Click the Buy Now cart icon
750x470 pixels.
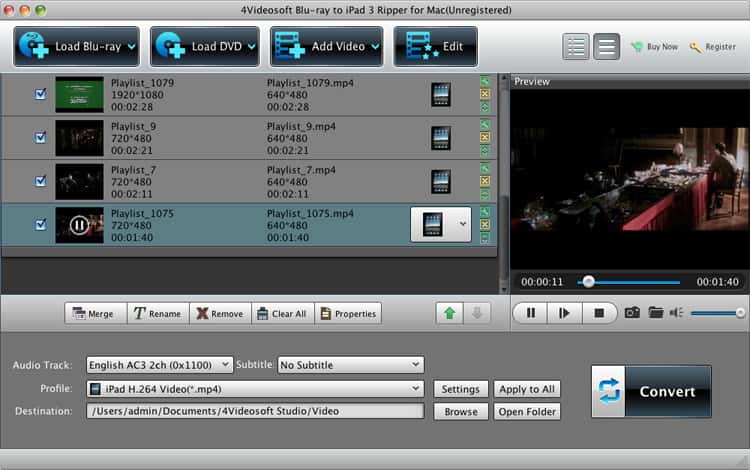click(637, 47)
